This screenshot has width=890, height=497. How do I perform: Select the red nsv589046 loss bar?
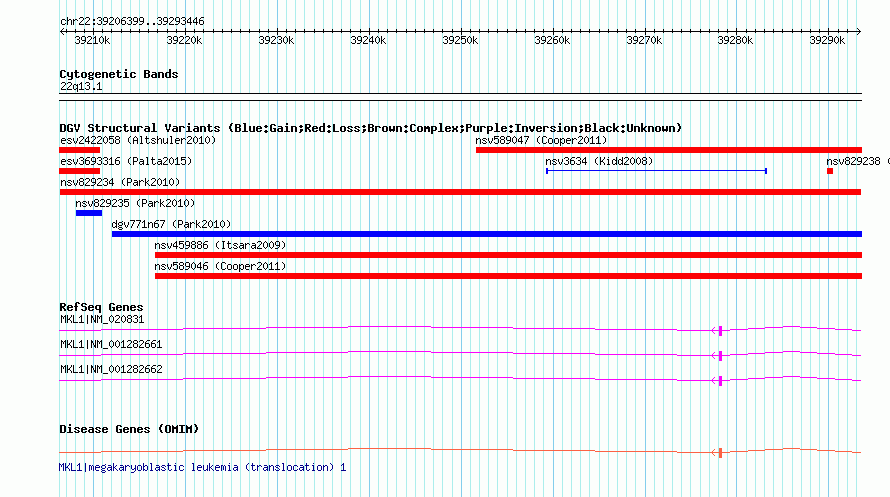click(508, 276)
